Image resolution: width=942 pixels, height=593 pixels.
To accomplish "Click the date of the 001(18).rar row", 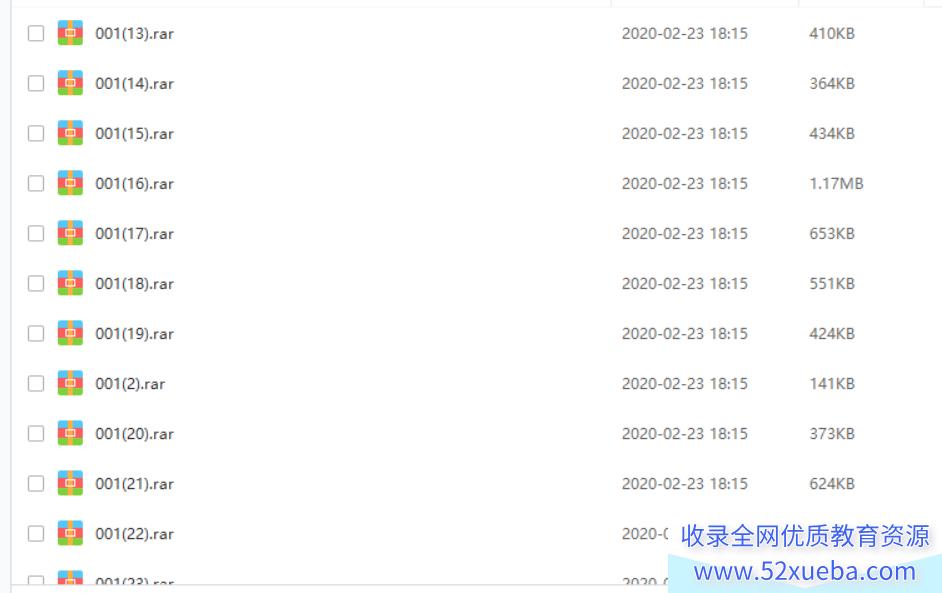I will pos(685,284).
